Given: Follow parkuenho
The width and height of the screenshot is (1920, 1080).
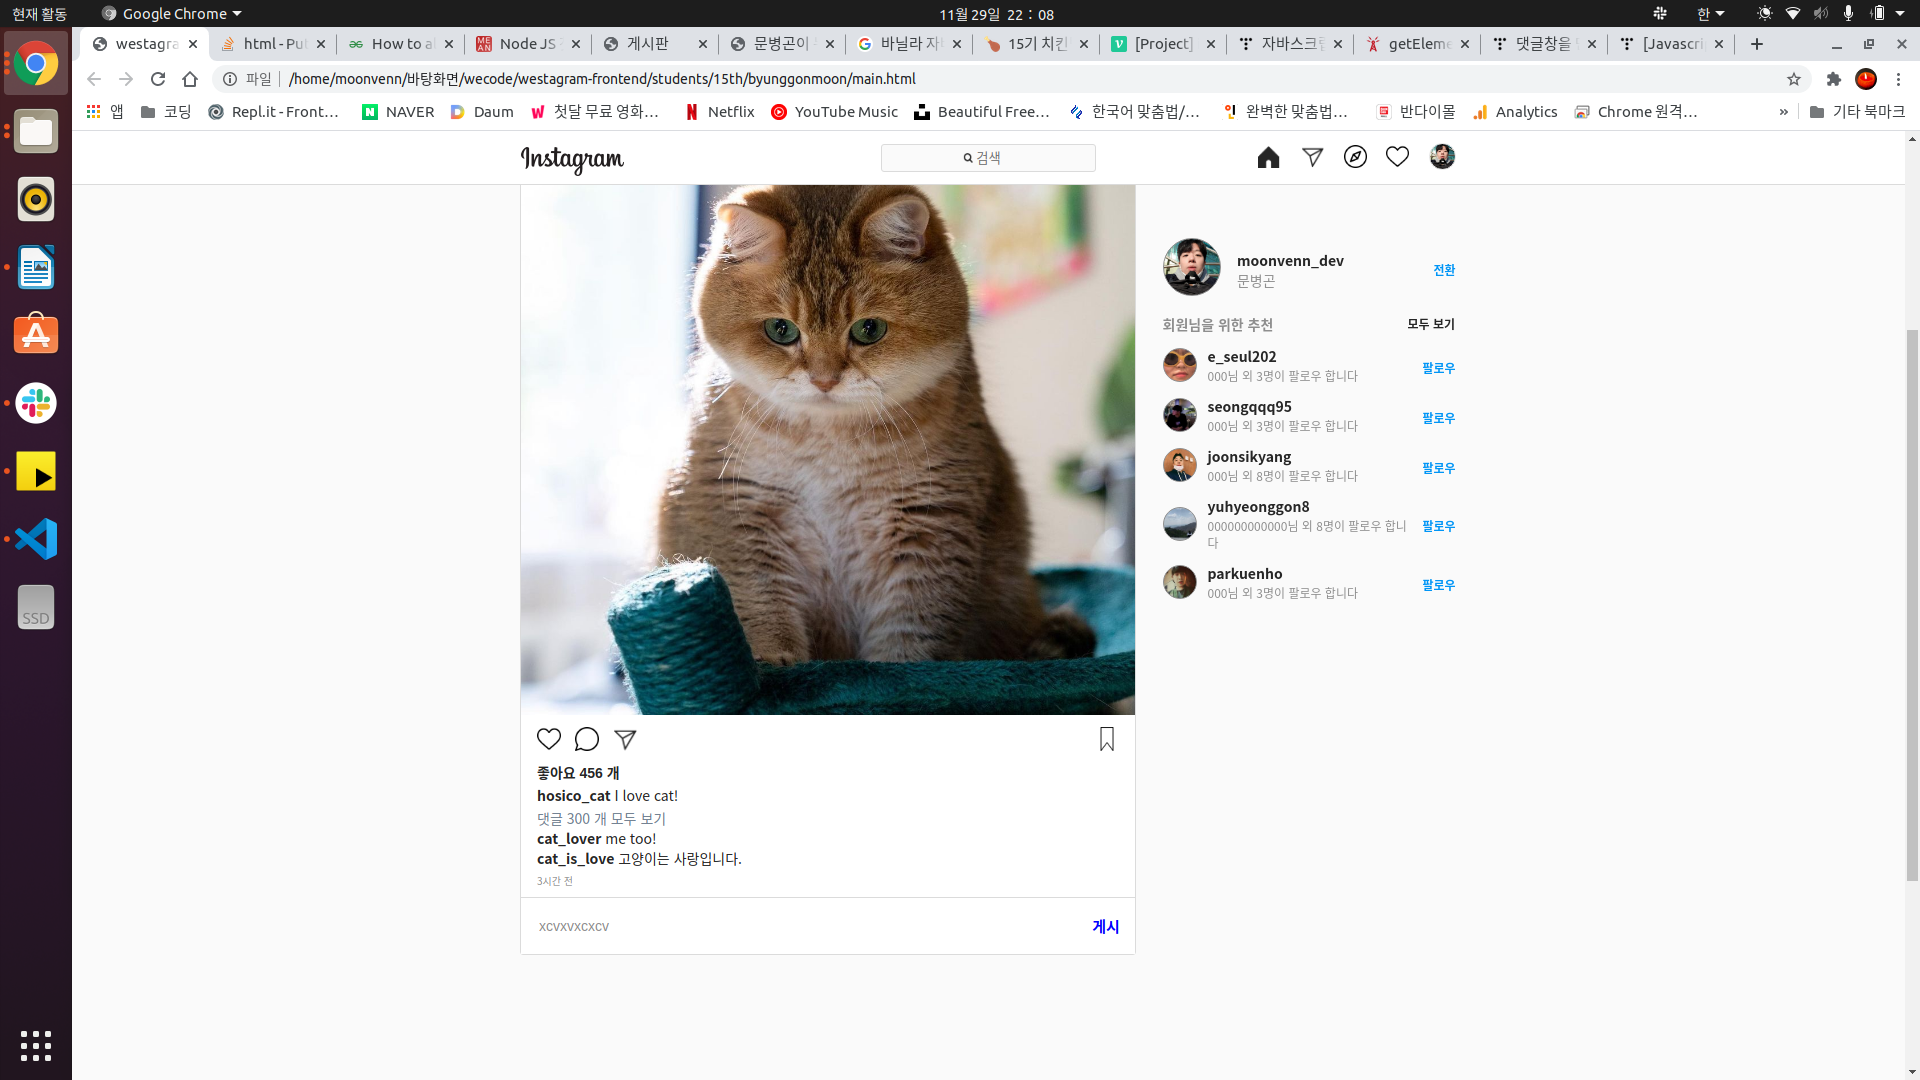Looking at the screenshot, I should pyautogui.click(x=1438, y=585).
